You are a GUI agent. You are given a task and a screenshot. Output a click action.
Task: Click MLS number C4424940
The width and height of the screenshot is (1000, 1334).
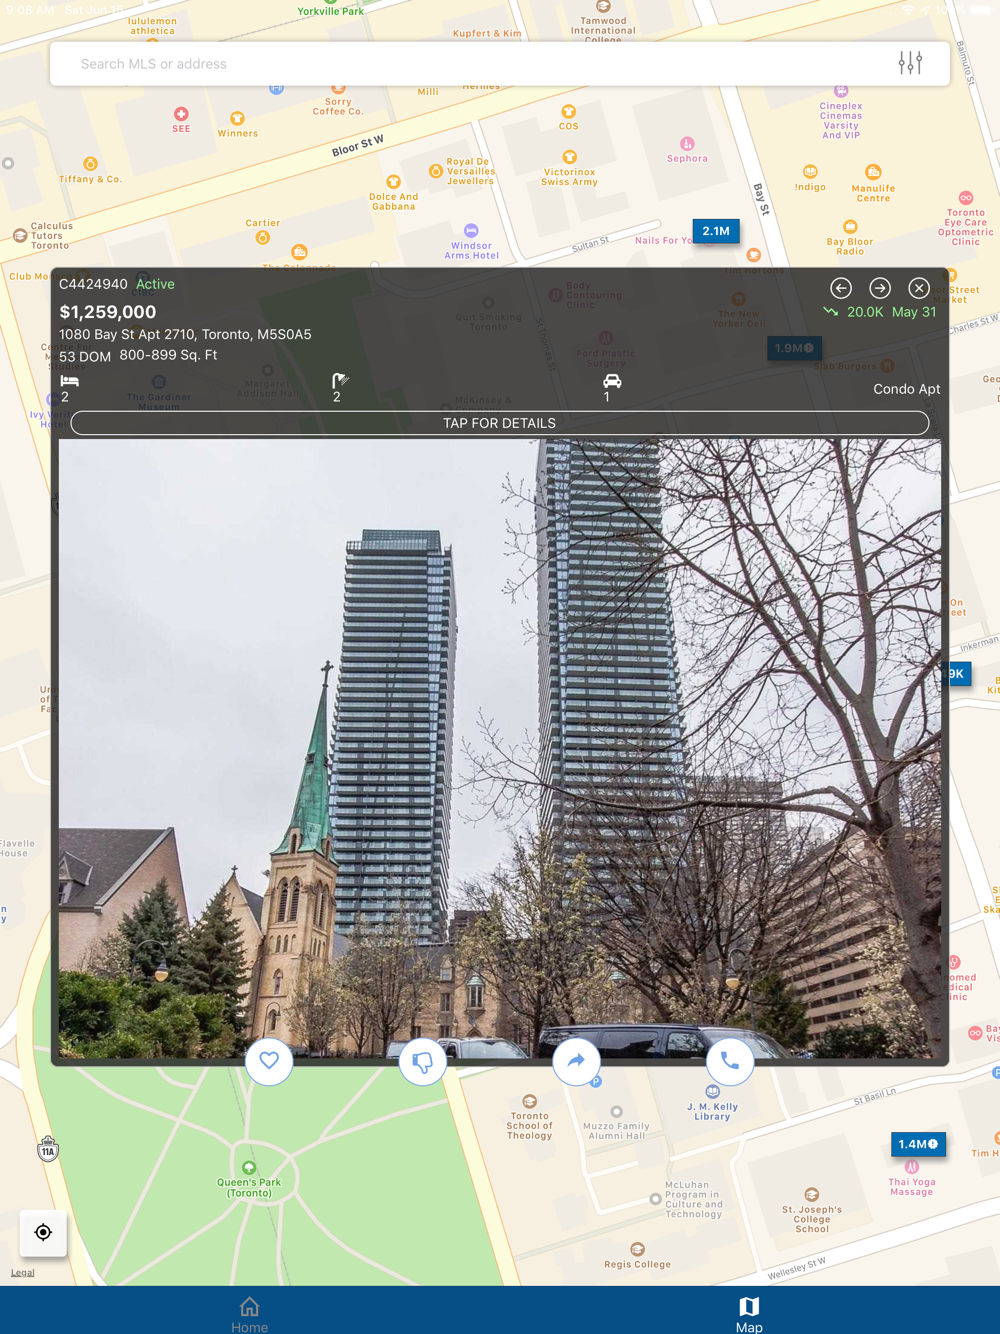pyautogui.click(x=93, y=284)
